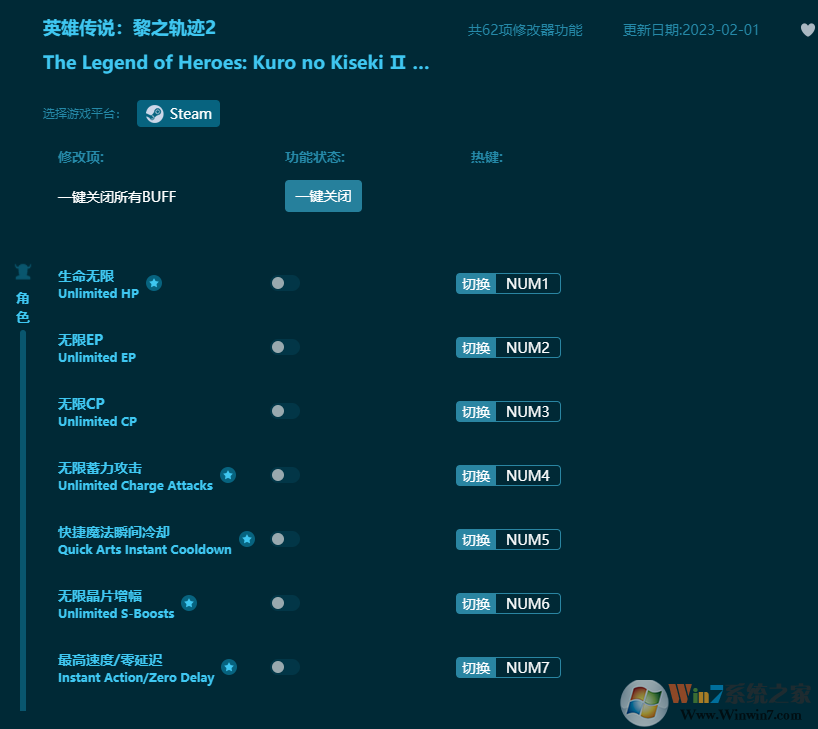This screenshot has width=818, height=729.
Task: Click star badge next to Unlimited HP
Action: pyautogui.click(x=153, y=283)
